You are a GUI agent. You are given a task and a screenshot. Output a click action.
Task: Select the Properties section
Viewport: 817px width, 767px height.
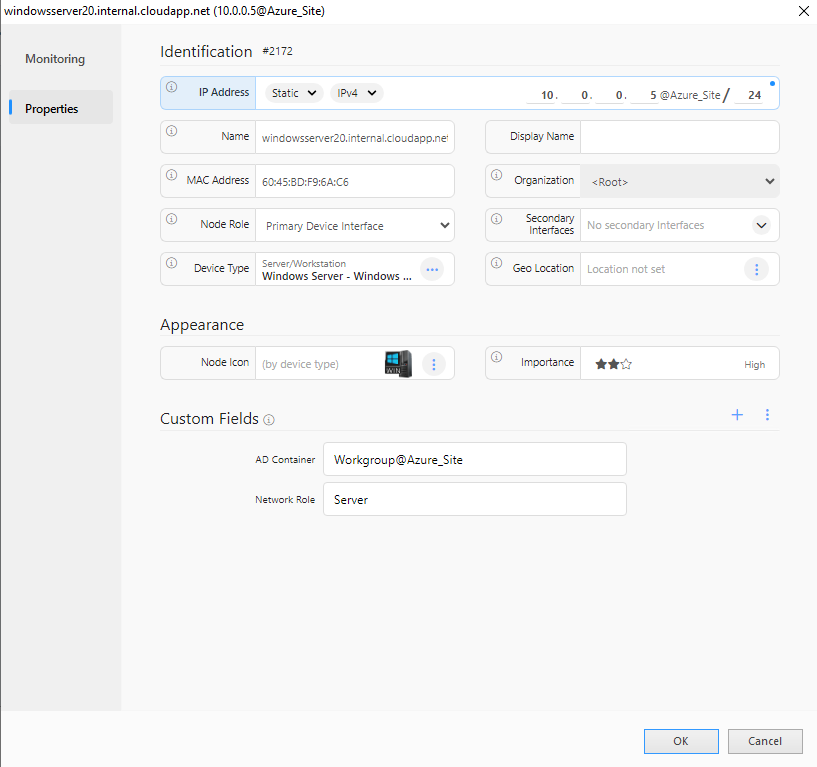[x=61, y=108]
